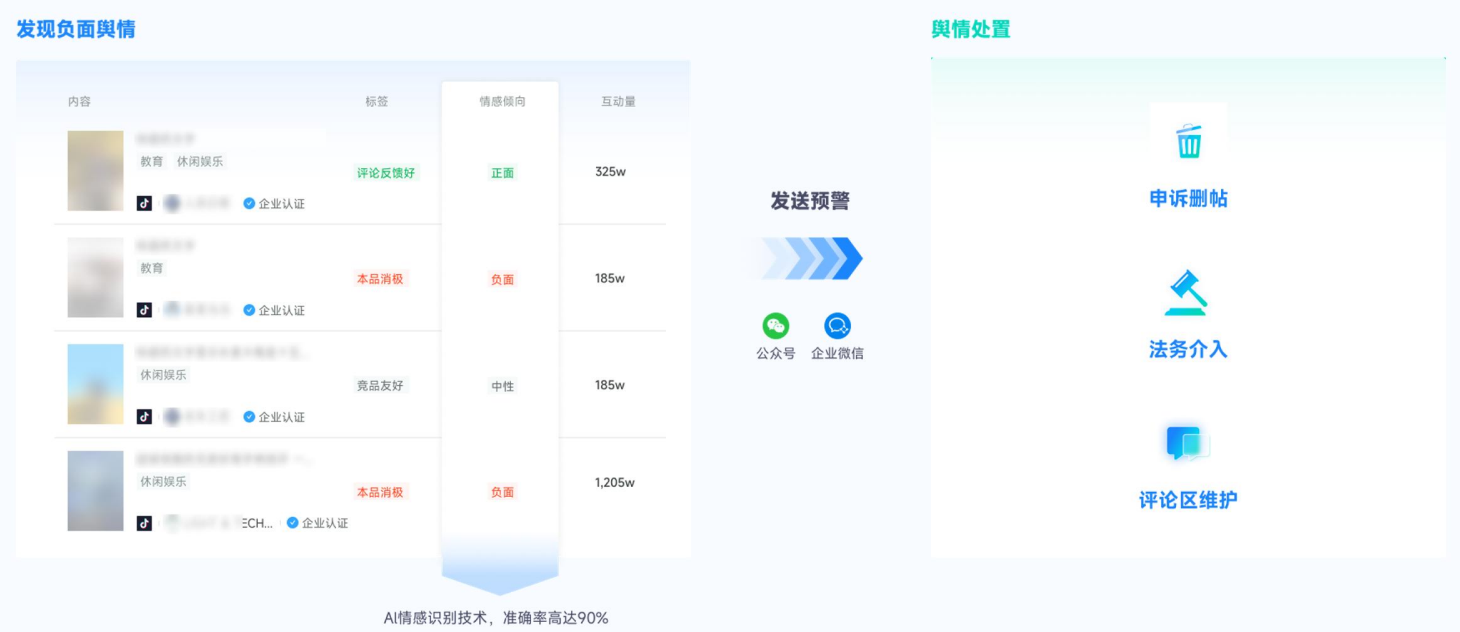Click the 325w interaction value
1460x632 pixels.
click(x=610, y=172)
